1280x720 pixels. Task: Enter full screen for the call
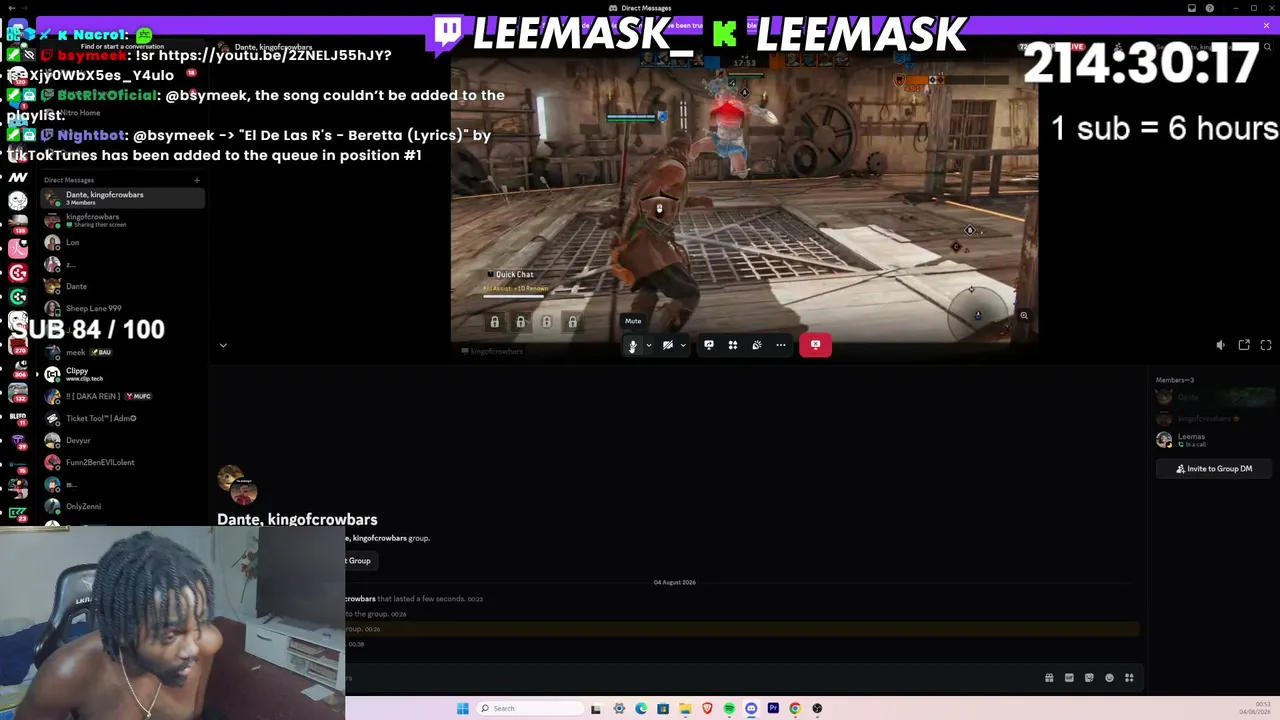[1266, 345]
